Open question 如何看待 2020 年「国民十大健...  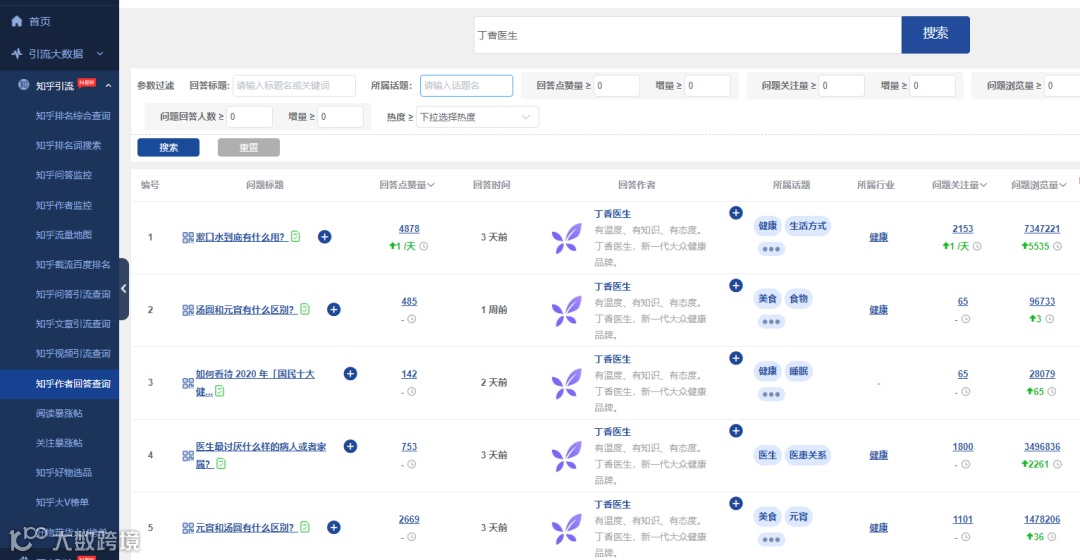tap(255, 382)
